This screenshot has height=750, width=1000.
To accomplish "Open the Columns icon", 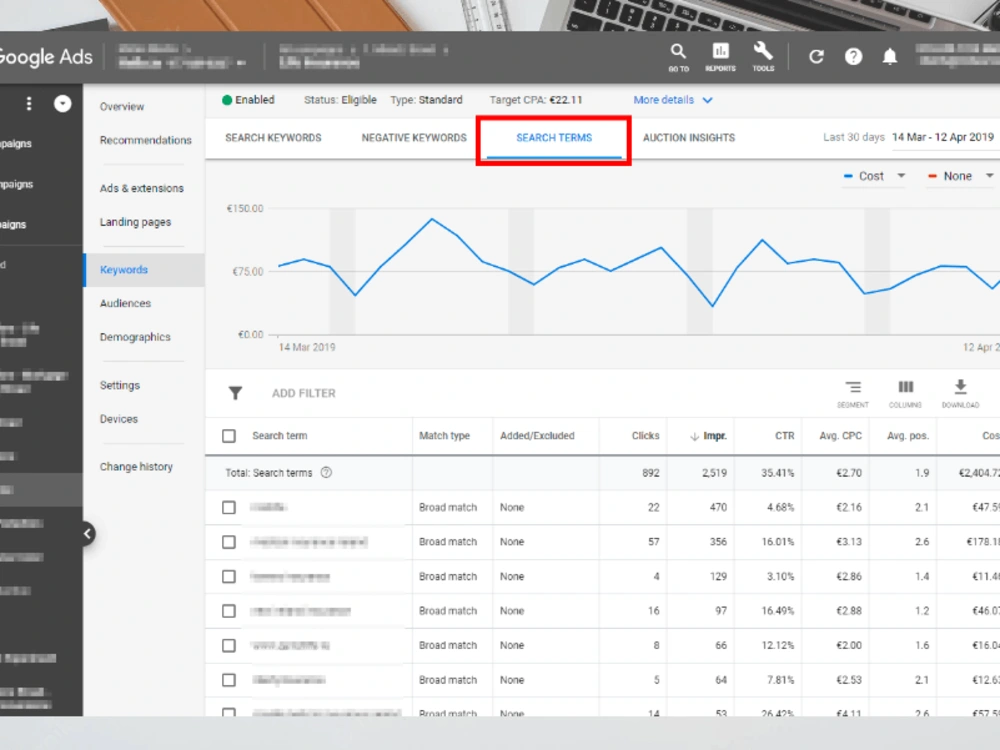I will coord(906,393).
